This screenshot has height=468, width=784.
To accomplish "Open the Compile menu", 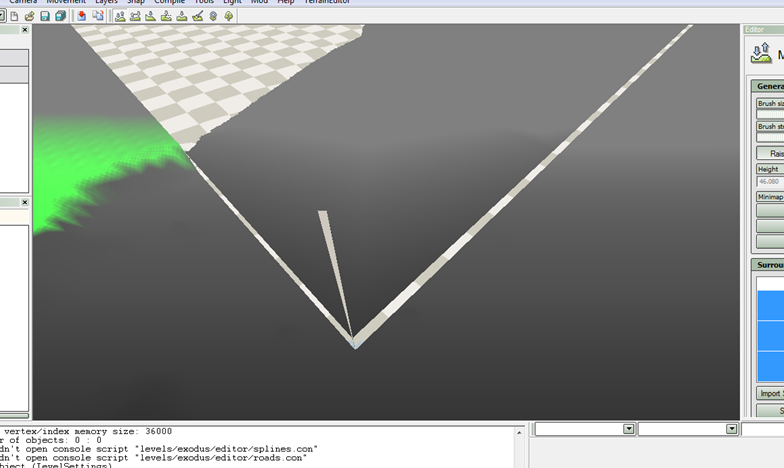I will pyautogui.click(x=170, y=2).
